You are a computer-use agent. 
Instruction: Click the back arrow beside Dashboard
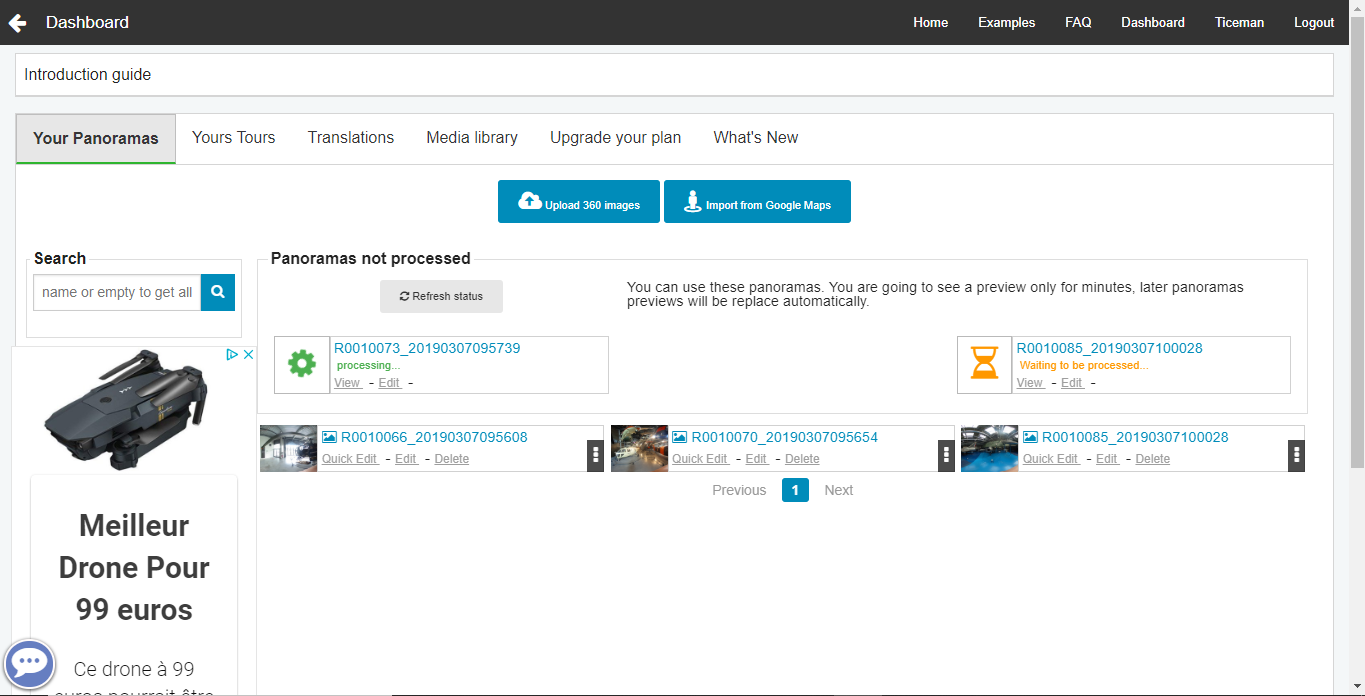coord(18,23)
